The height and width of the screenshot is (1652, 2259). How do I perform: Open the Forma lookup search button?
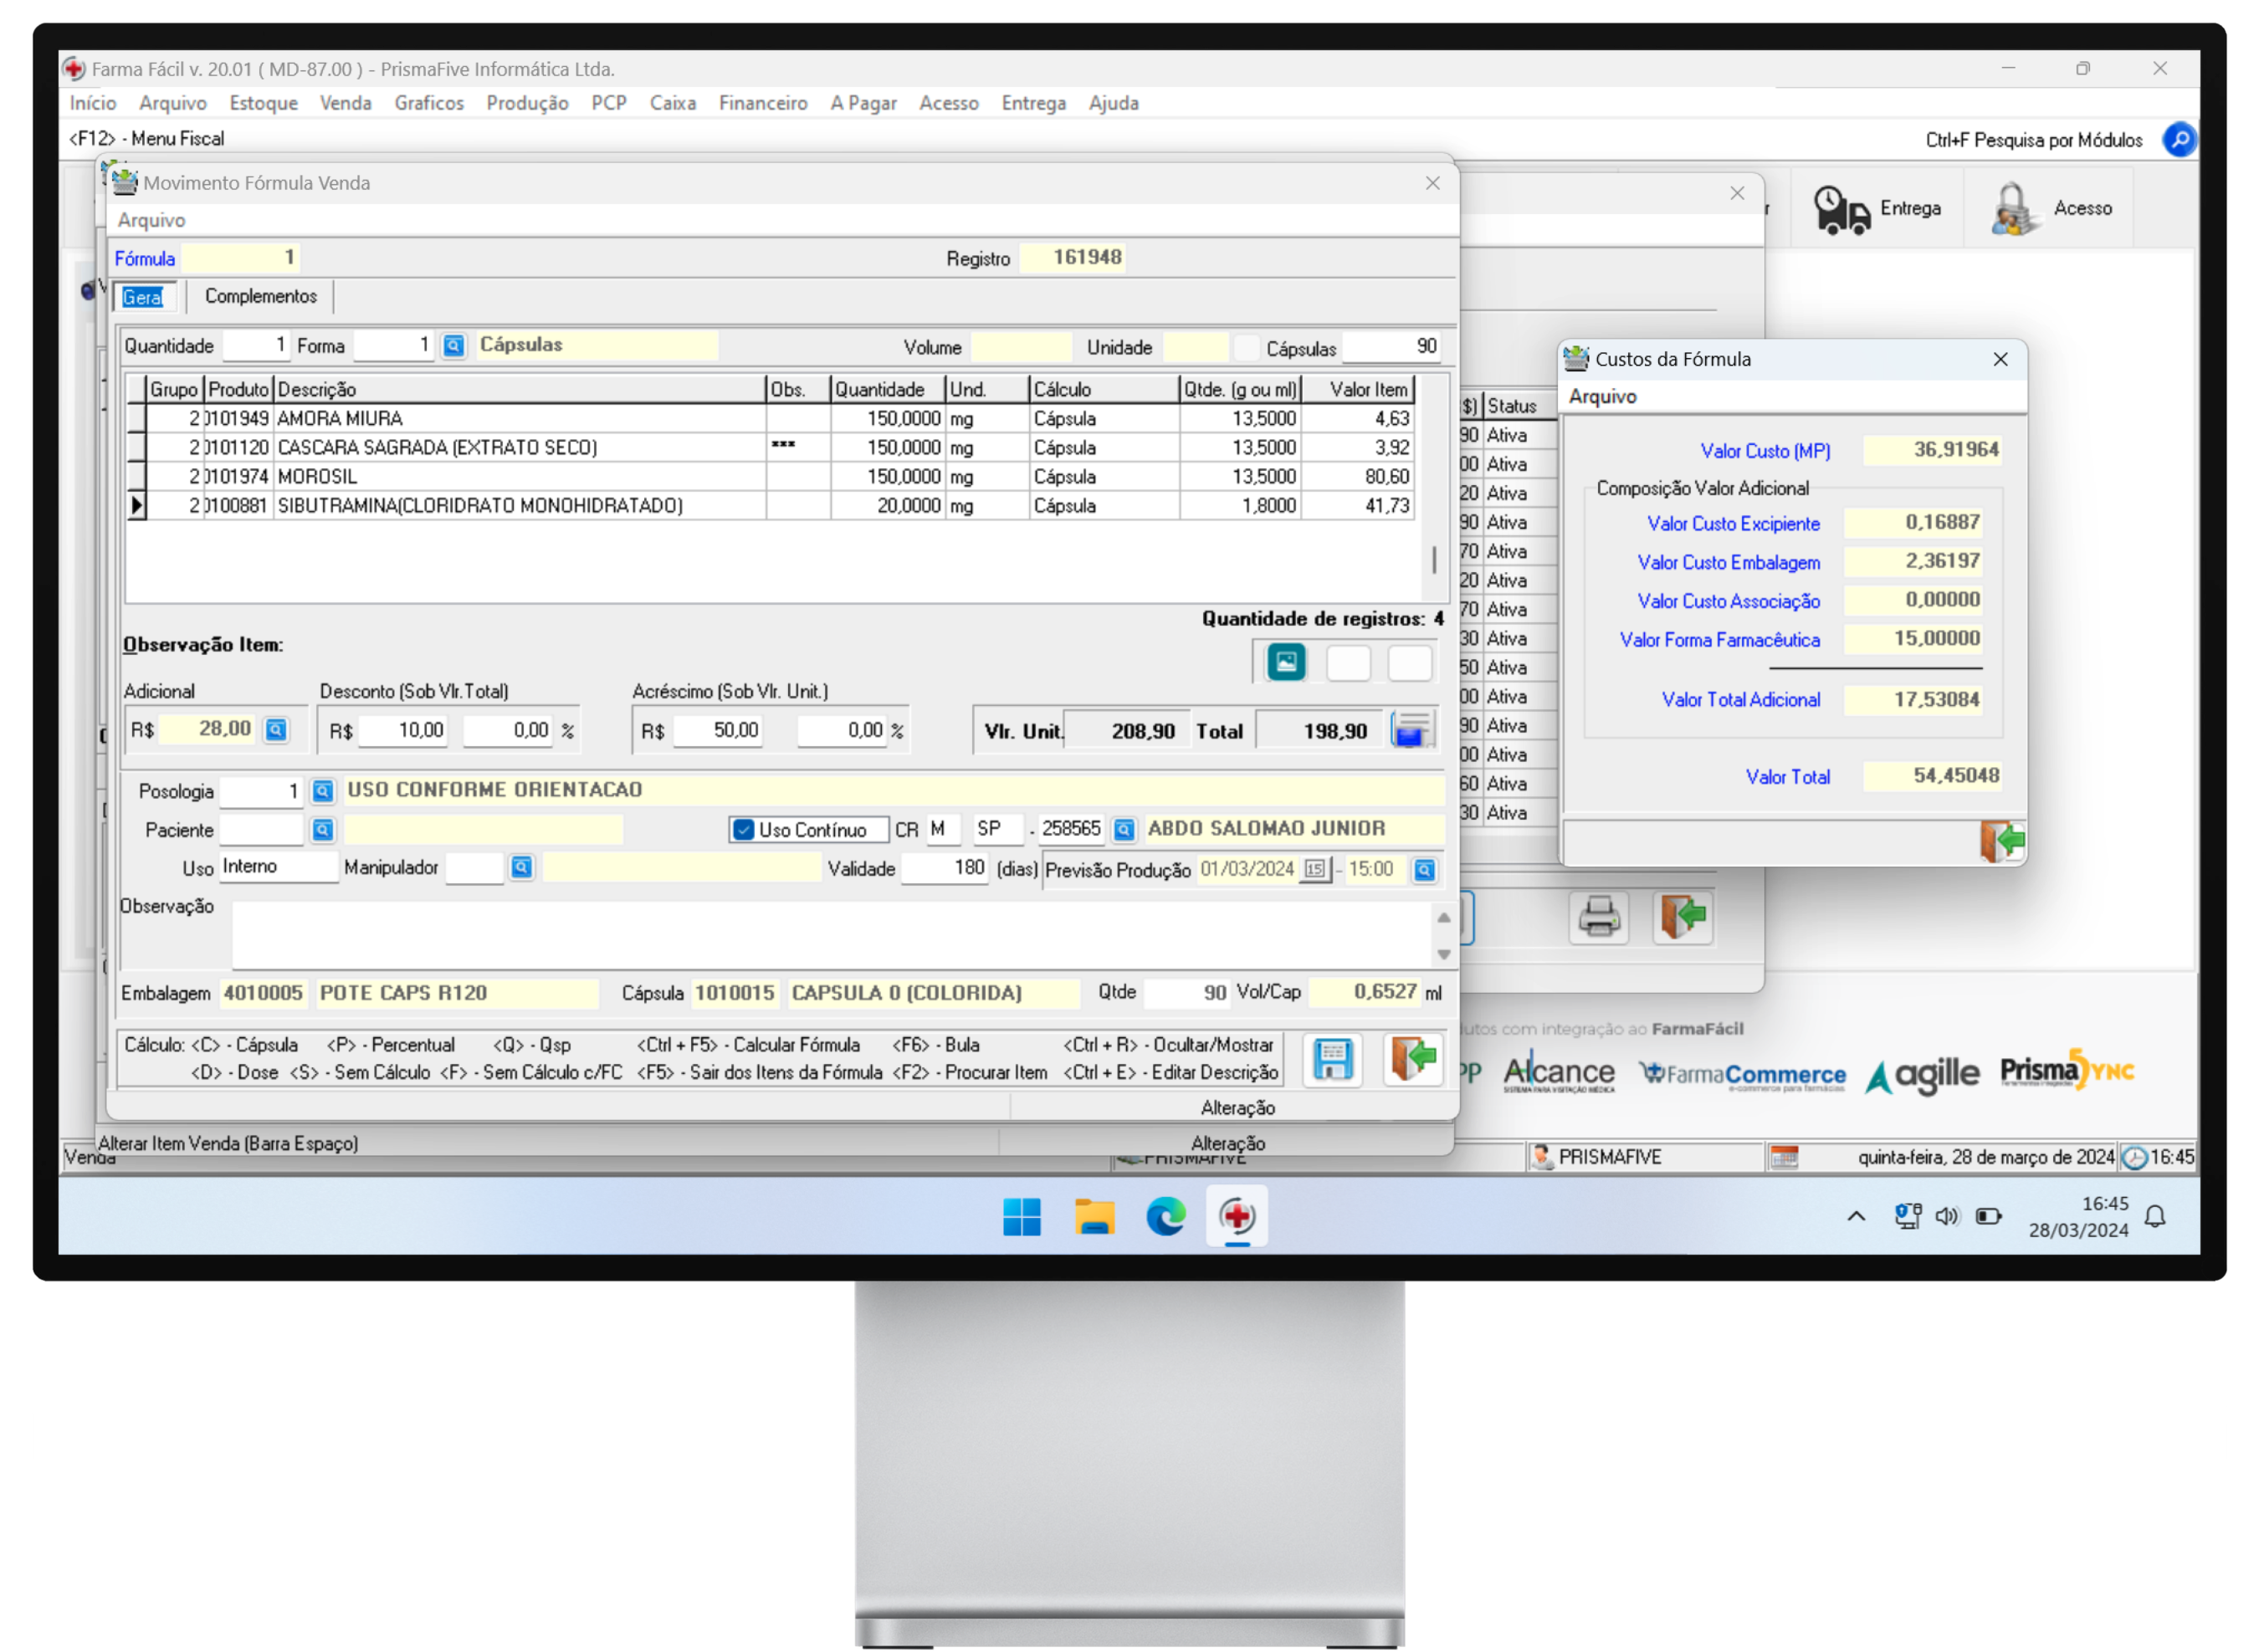454,346
